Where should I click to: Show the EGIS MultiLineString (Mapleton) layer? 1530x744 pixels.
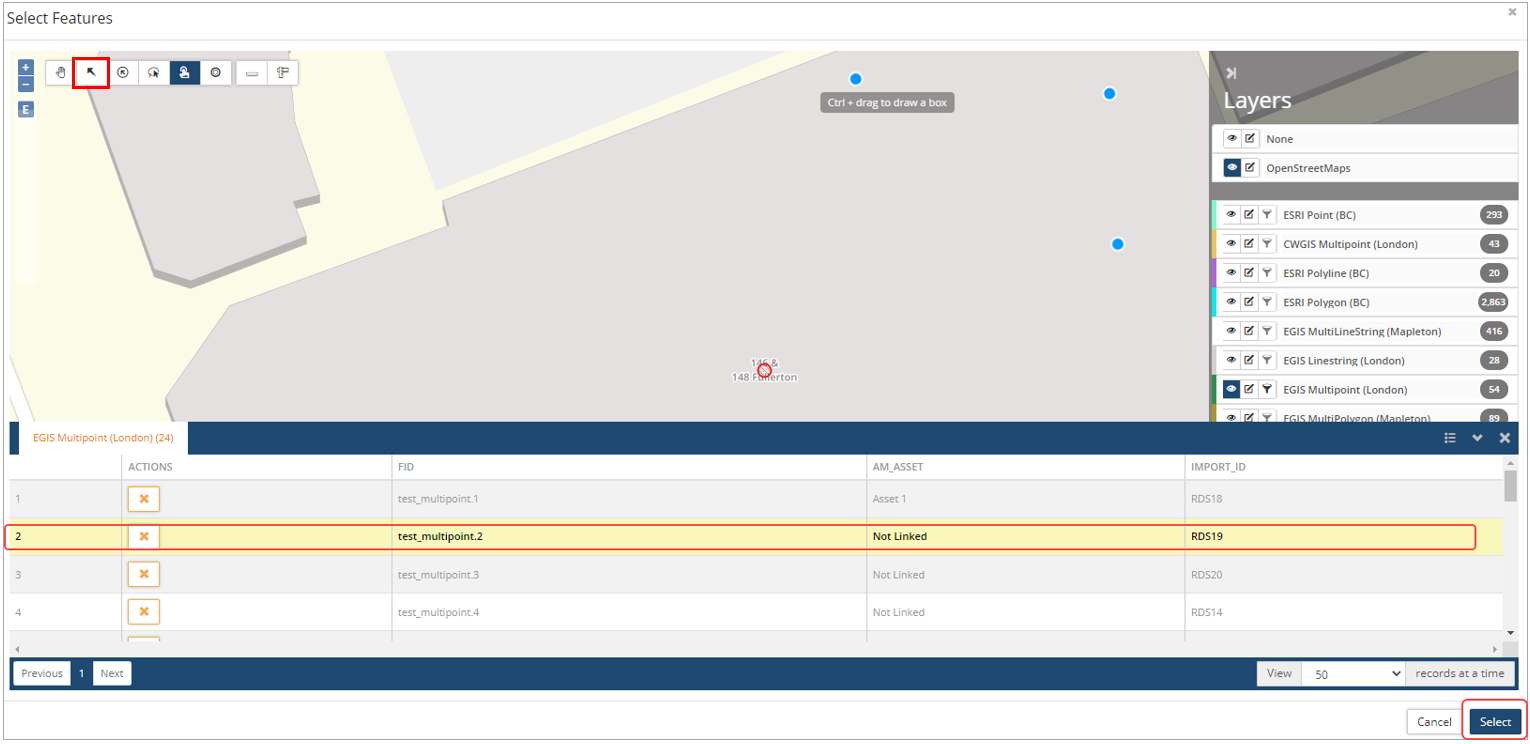[x=1232, y=331]
